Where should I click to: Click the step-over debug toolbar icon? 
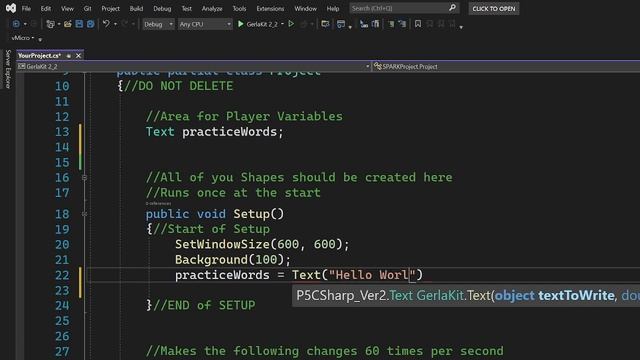tap(376, 24)
